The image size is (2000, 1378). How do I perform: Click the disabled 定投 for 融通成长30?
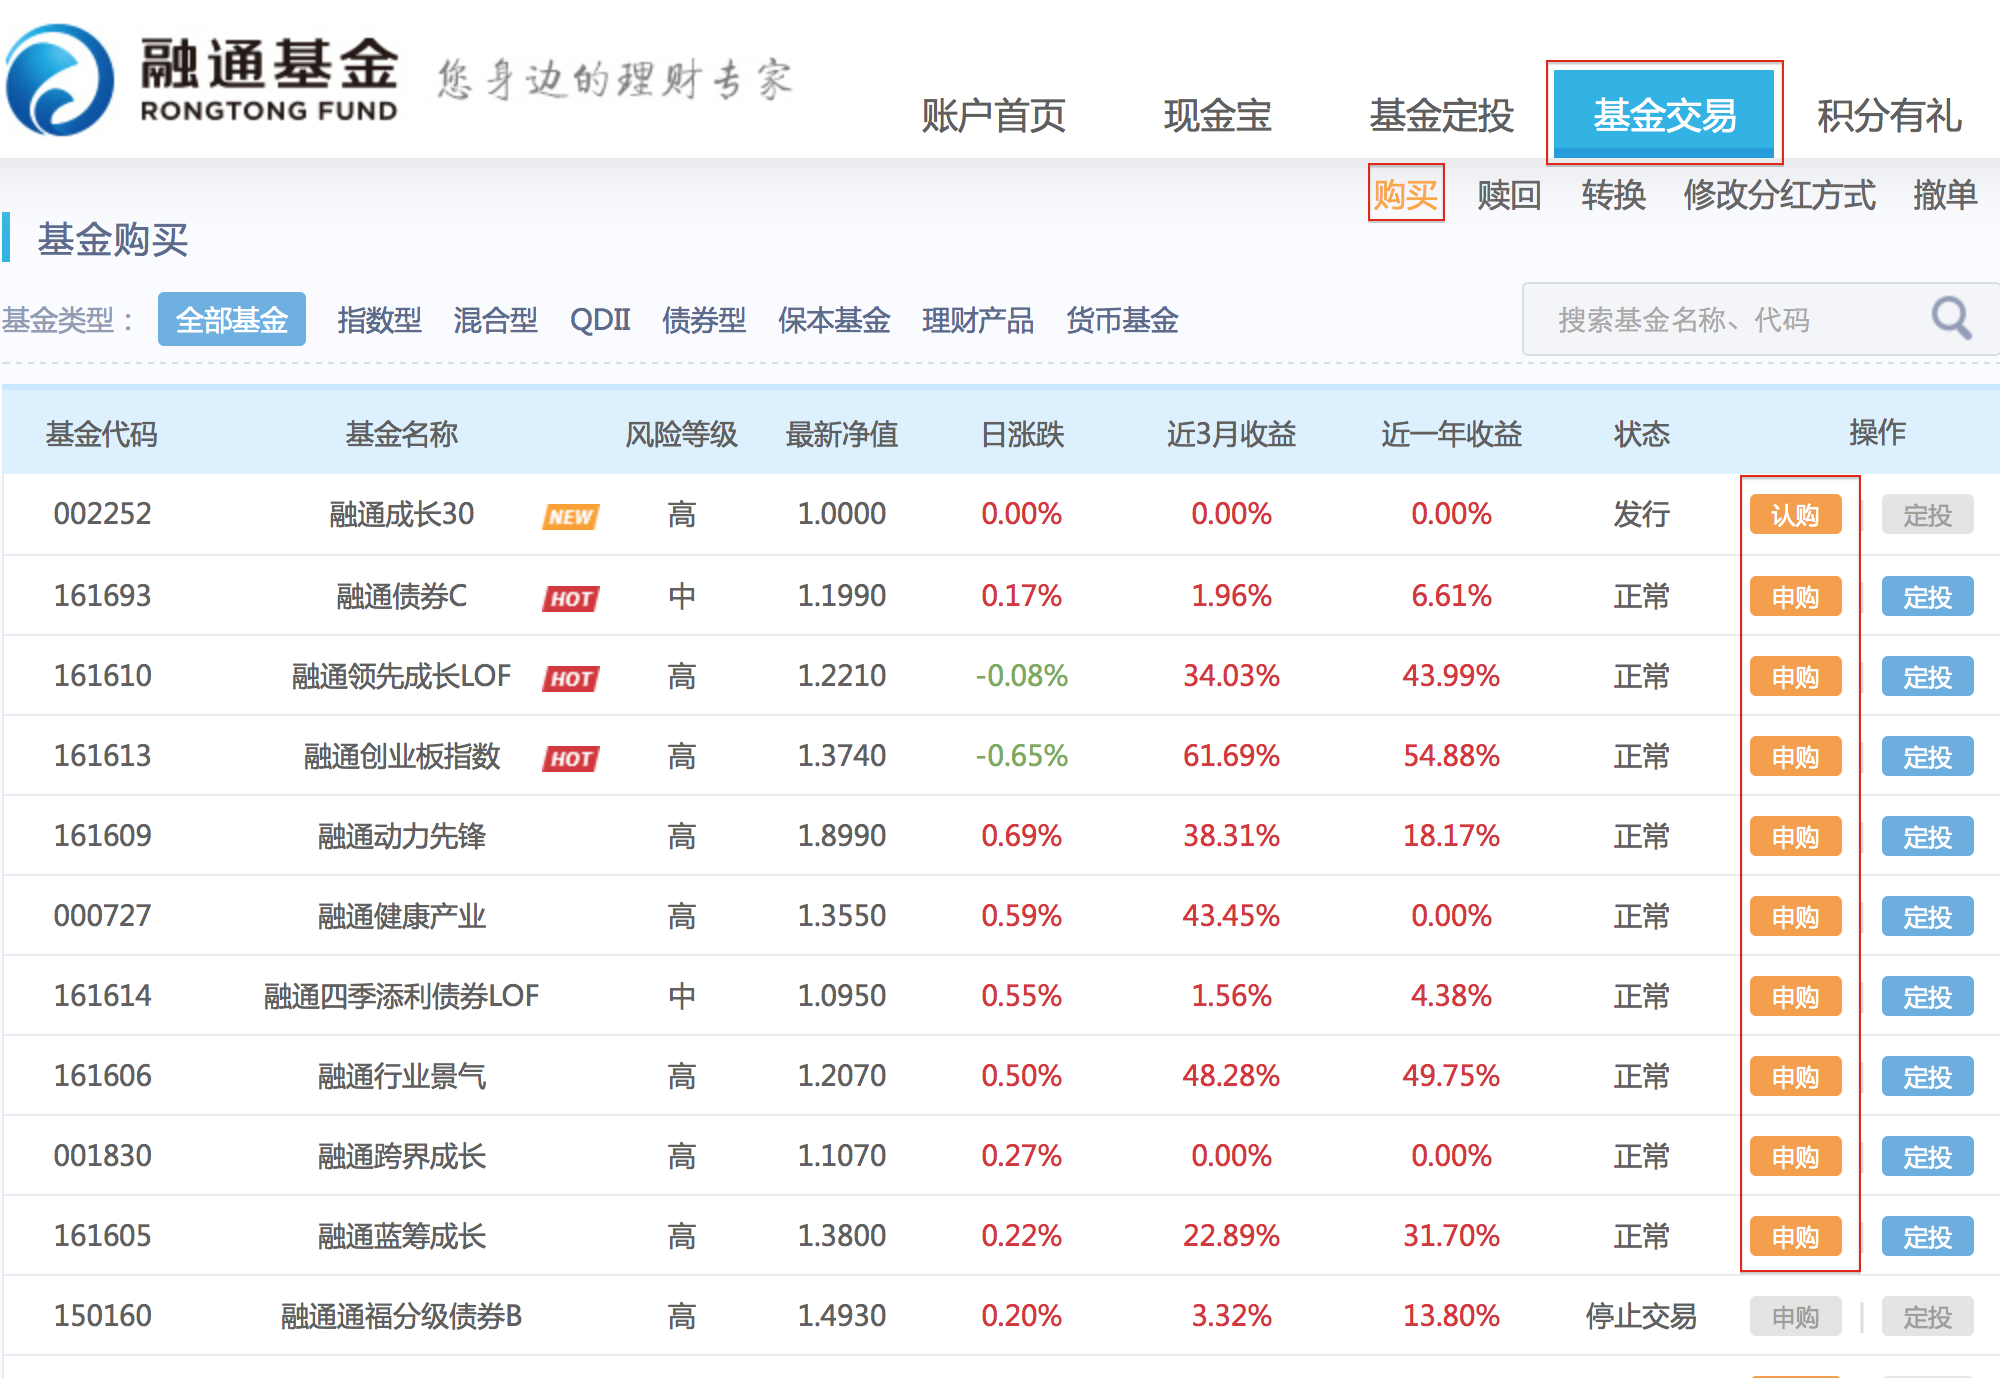(x=1927, y=515)
